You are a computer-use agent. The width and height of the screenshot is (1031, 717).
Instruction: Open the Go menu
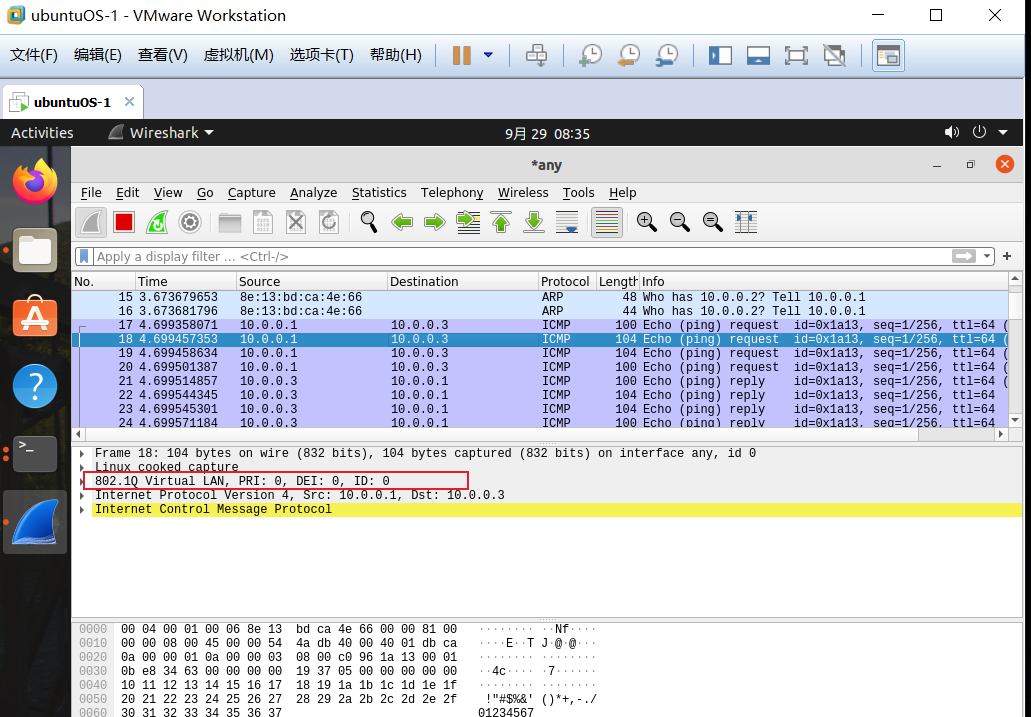pyautogui.click(x=205, y=193)
